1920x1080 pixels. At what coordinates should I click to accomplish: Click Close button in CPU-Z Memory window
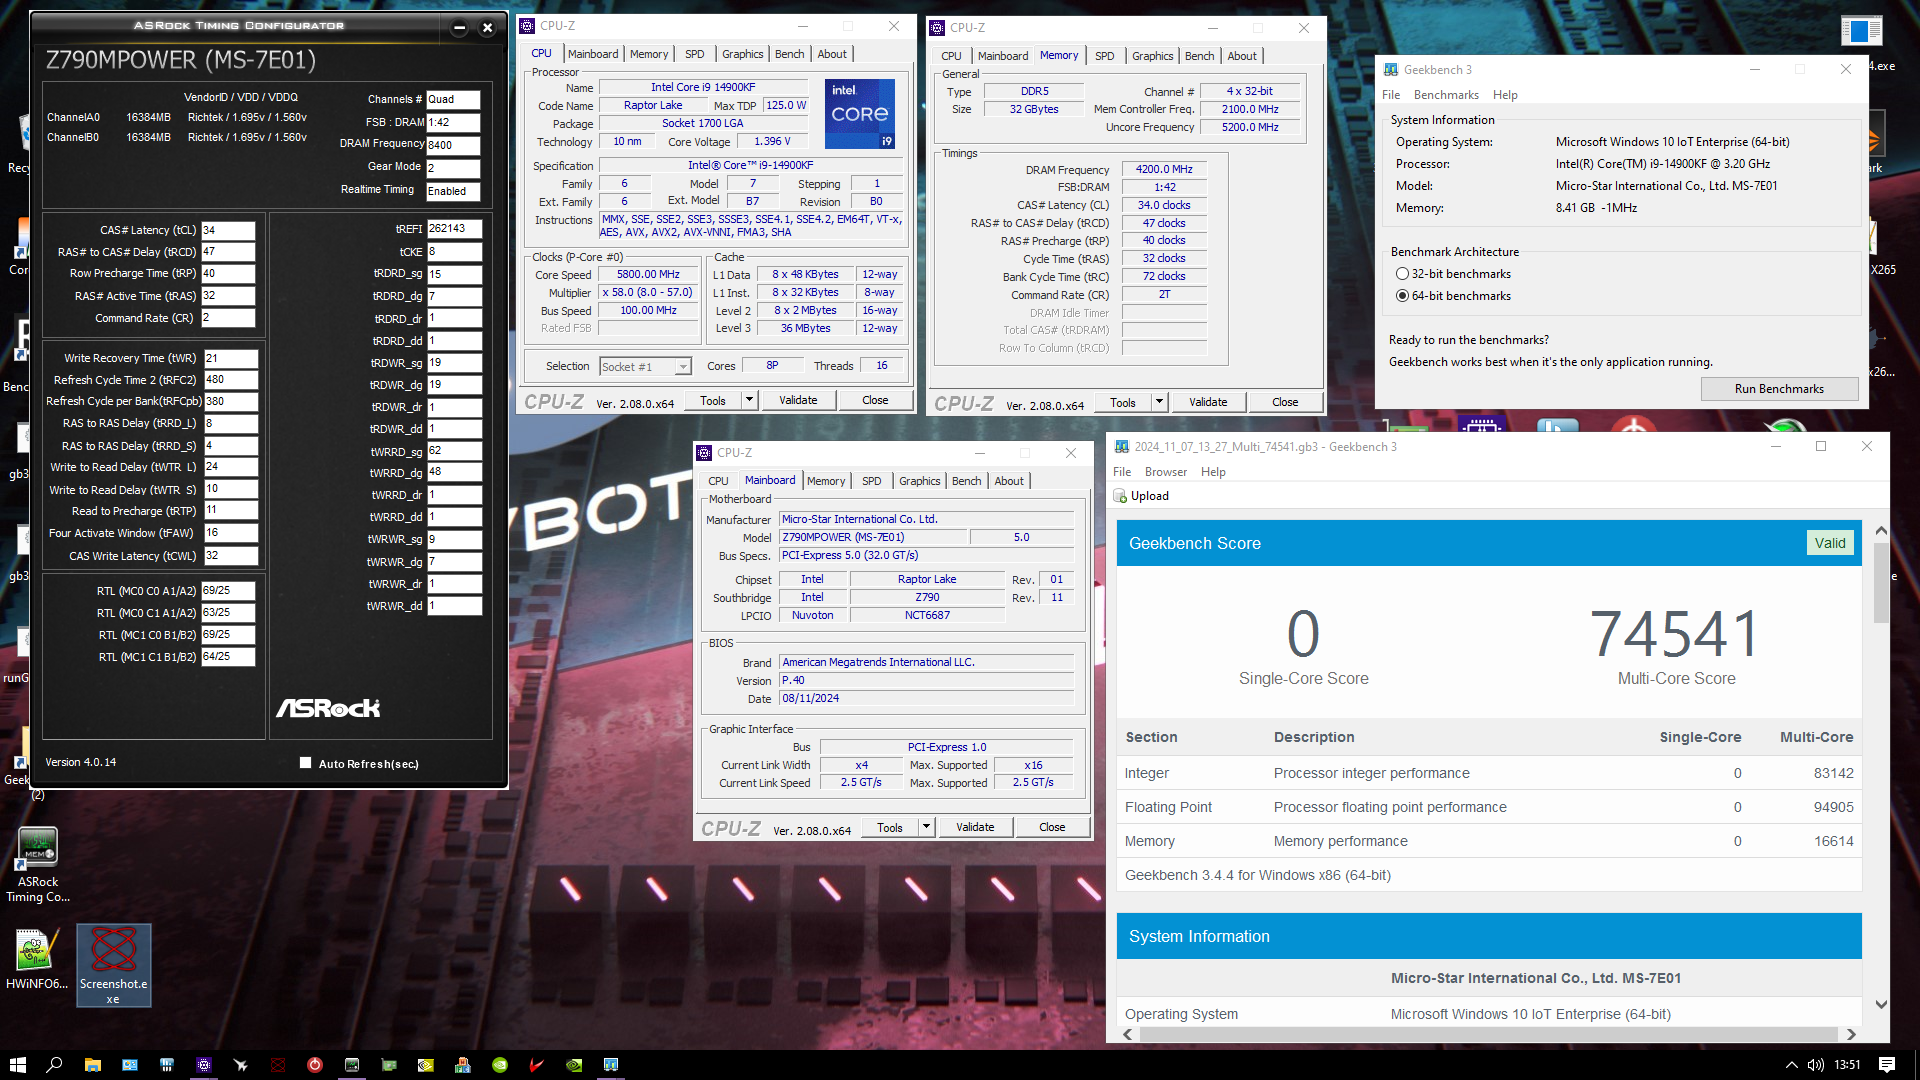point(1284,402)
